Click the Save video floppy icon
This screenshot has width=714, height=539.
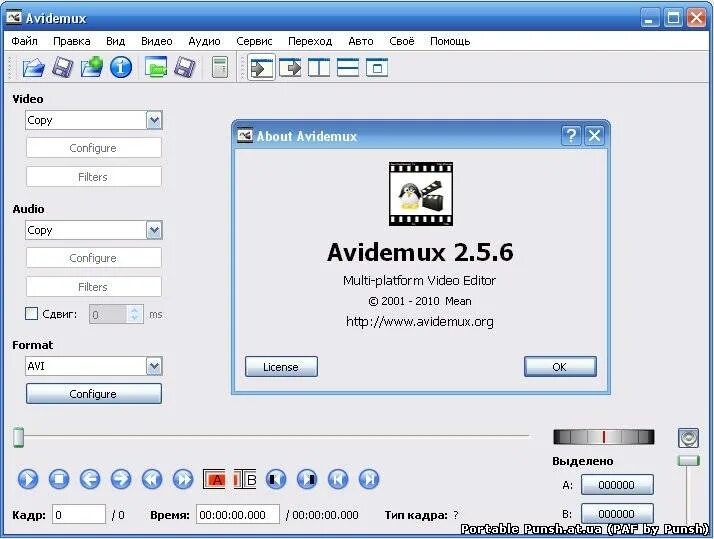[62, 68]
